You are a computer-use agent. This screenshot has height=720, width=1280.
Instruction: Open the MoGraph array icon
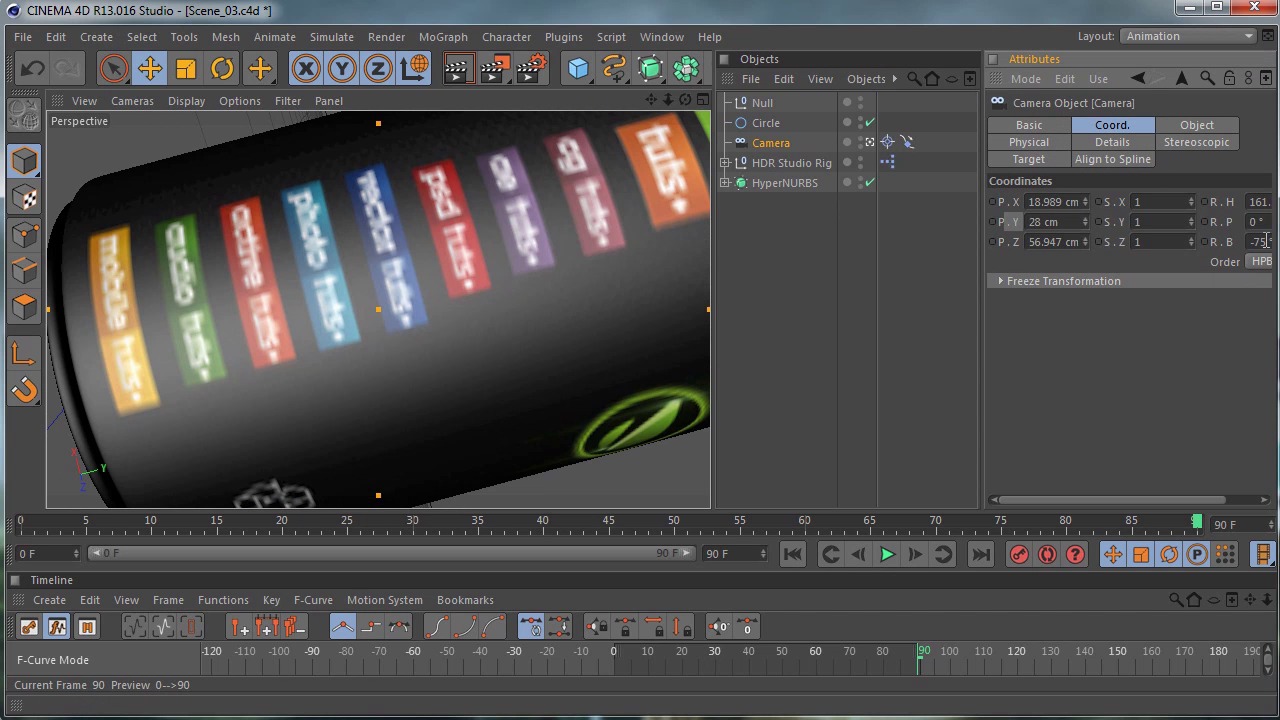pyautogui.click(x=686, y=68)
